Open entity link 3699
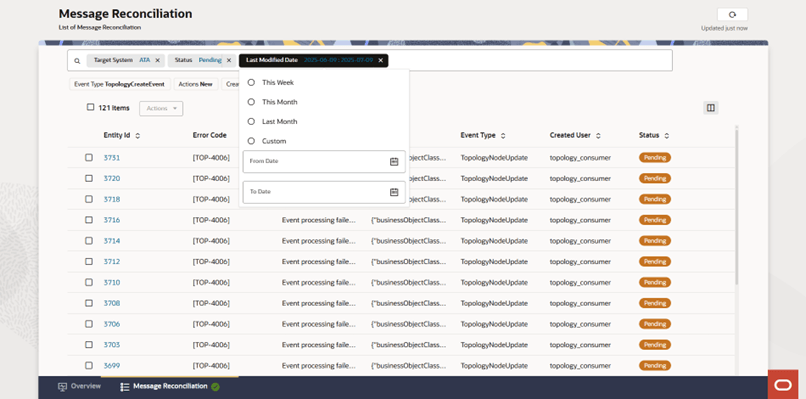 tap(112, 366)
